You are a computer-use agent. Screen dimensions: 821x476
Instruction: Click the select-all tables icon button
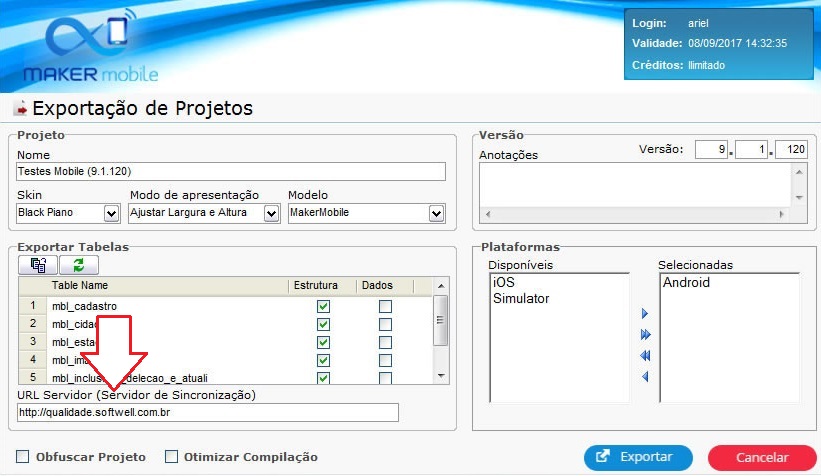pos(38,265)
